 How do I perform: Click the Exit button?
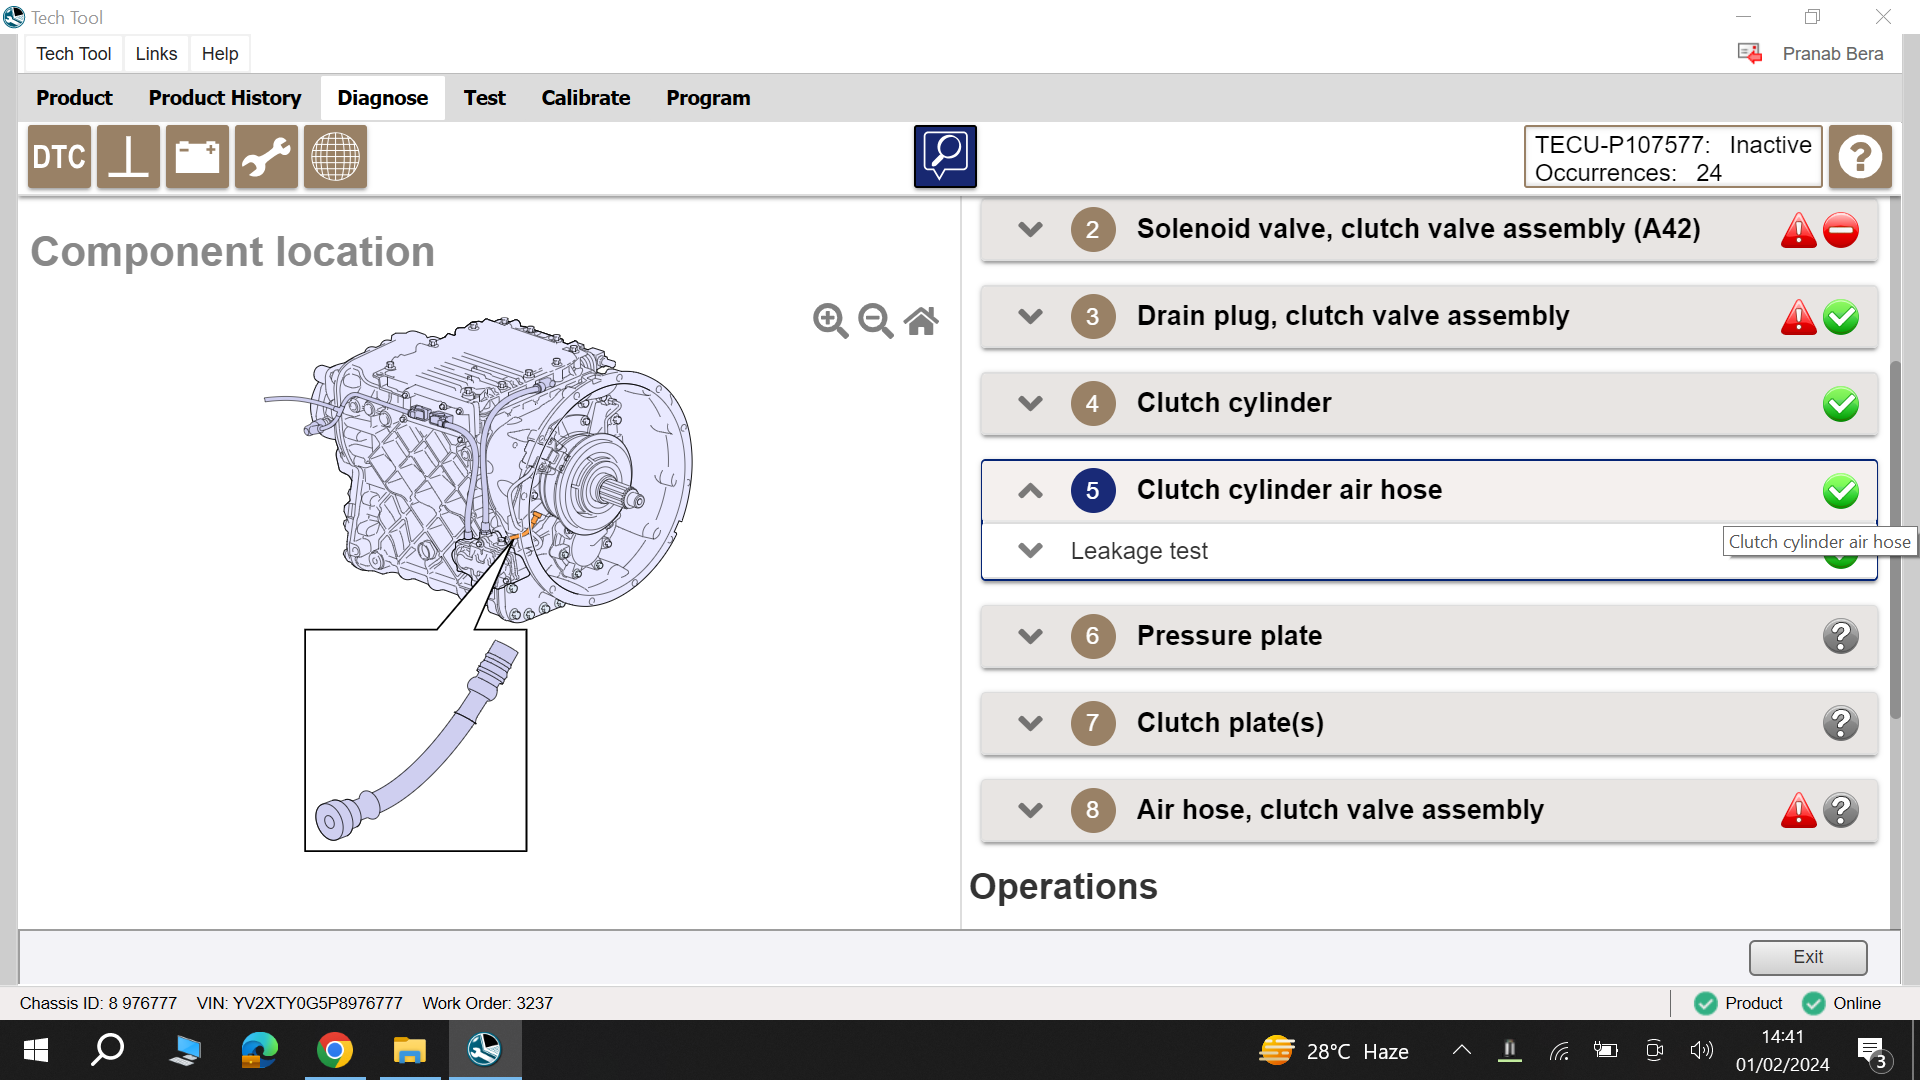[1807, 957]
